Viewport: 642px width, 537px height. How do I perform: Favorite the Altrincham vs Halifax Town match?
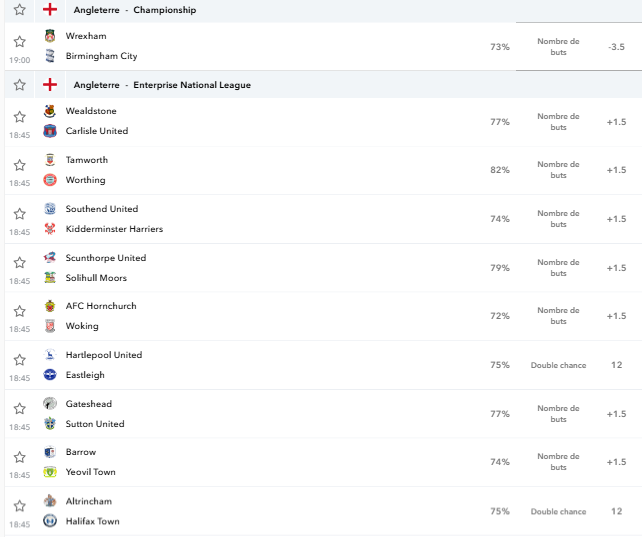[20, 506]
